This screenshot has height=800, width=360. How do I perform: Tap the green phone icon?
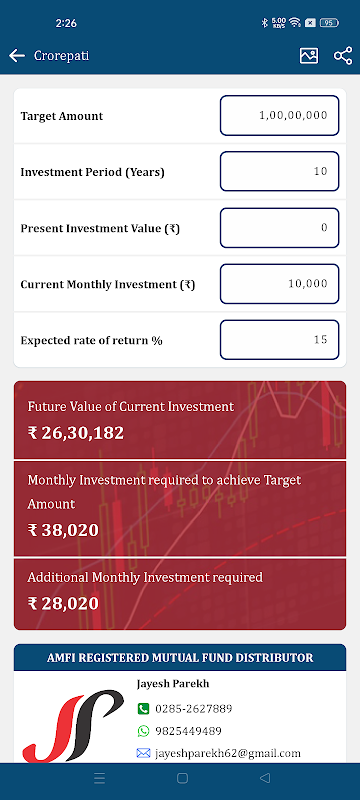coord(143,709)
